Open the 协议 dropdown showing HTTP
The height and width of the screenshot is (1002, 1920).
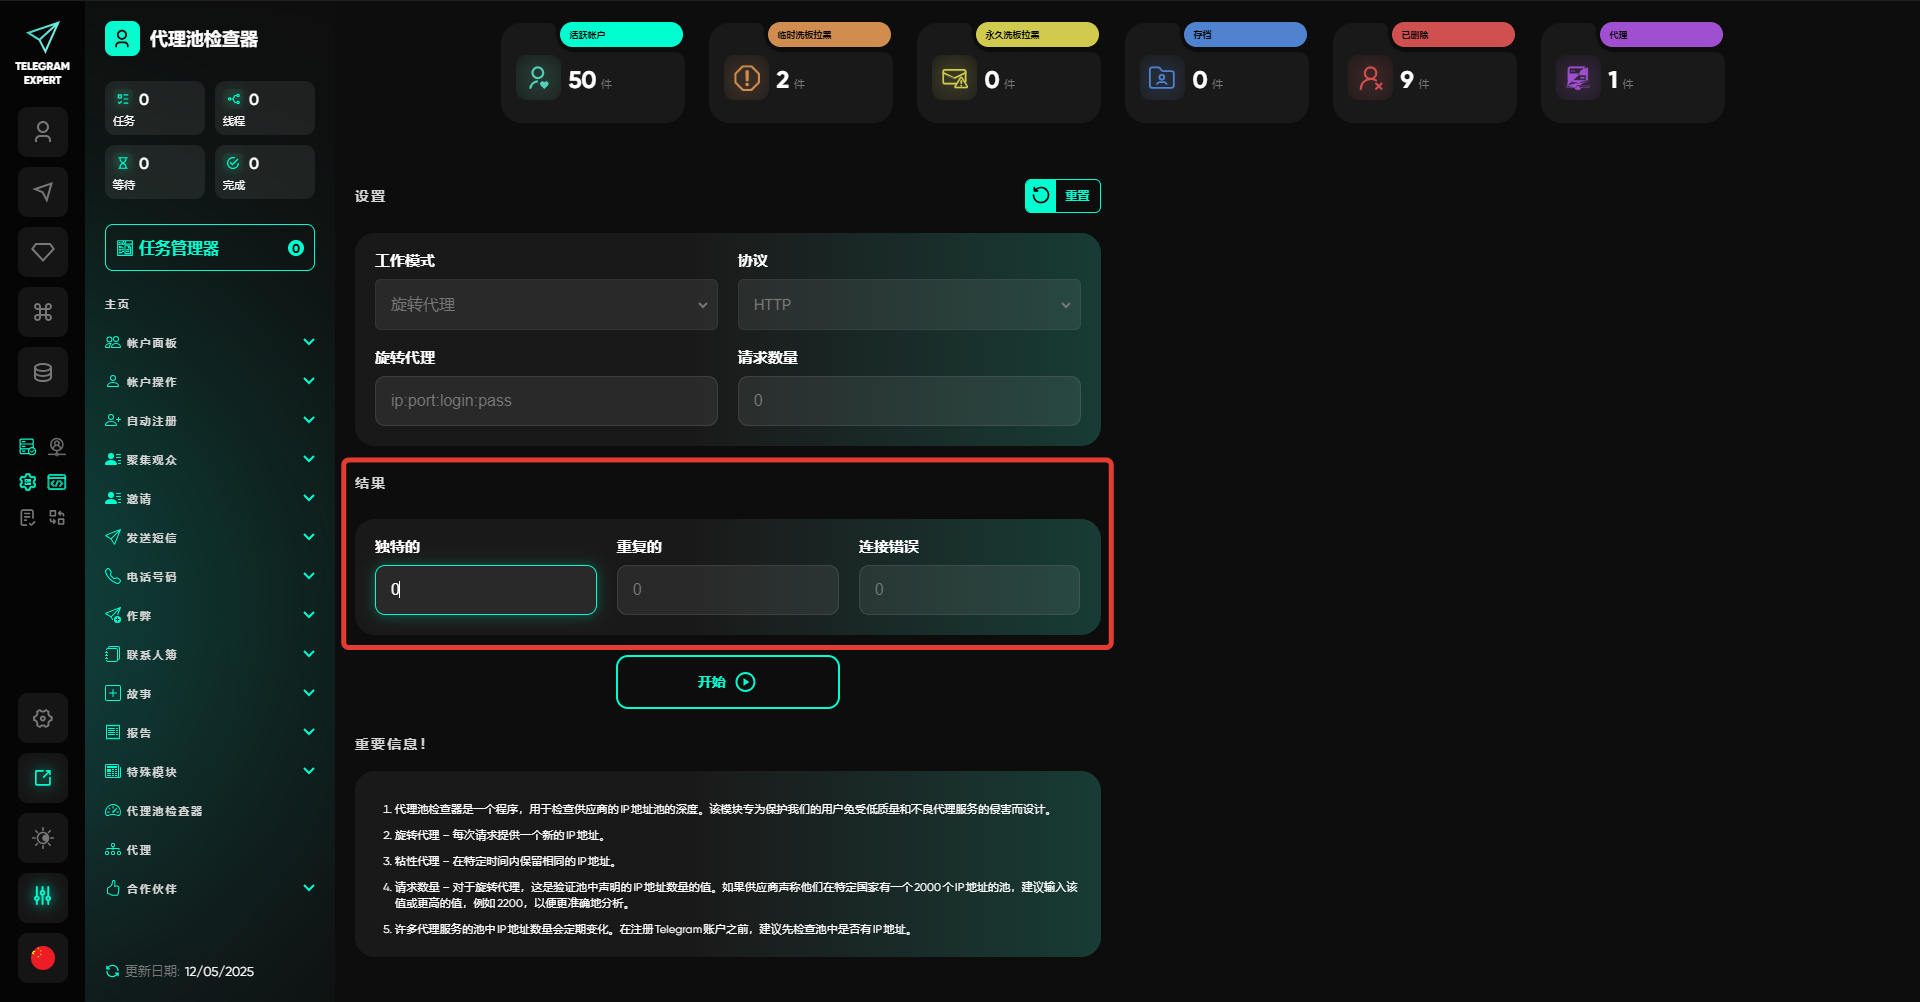tap(908, 305)
